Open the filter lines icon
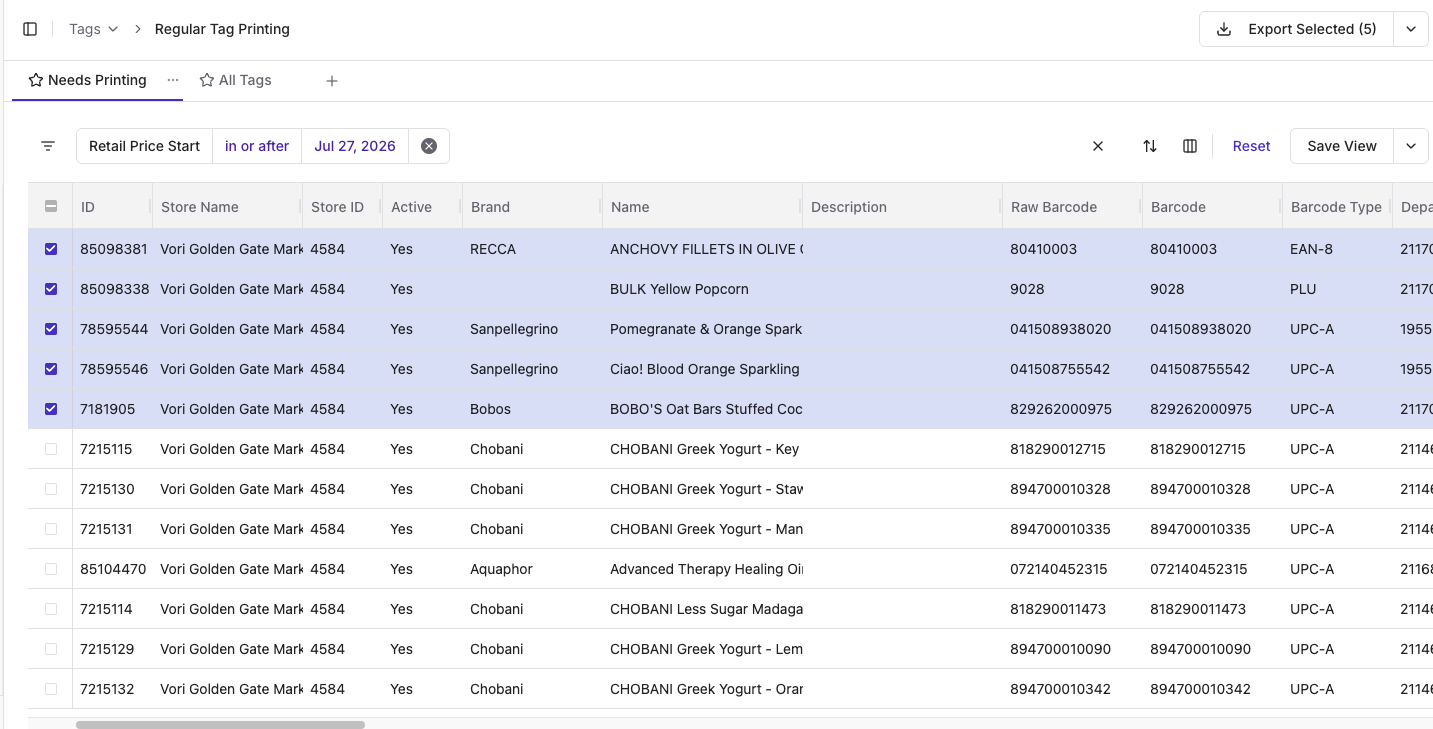This screenshot has height=729, width=1433. tap(48, 146)
